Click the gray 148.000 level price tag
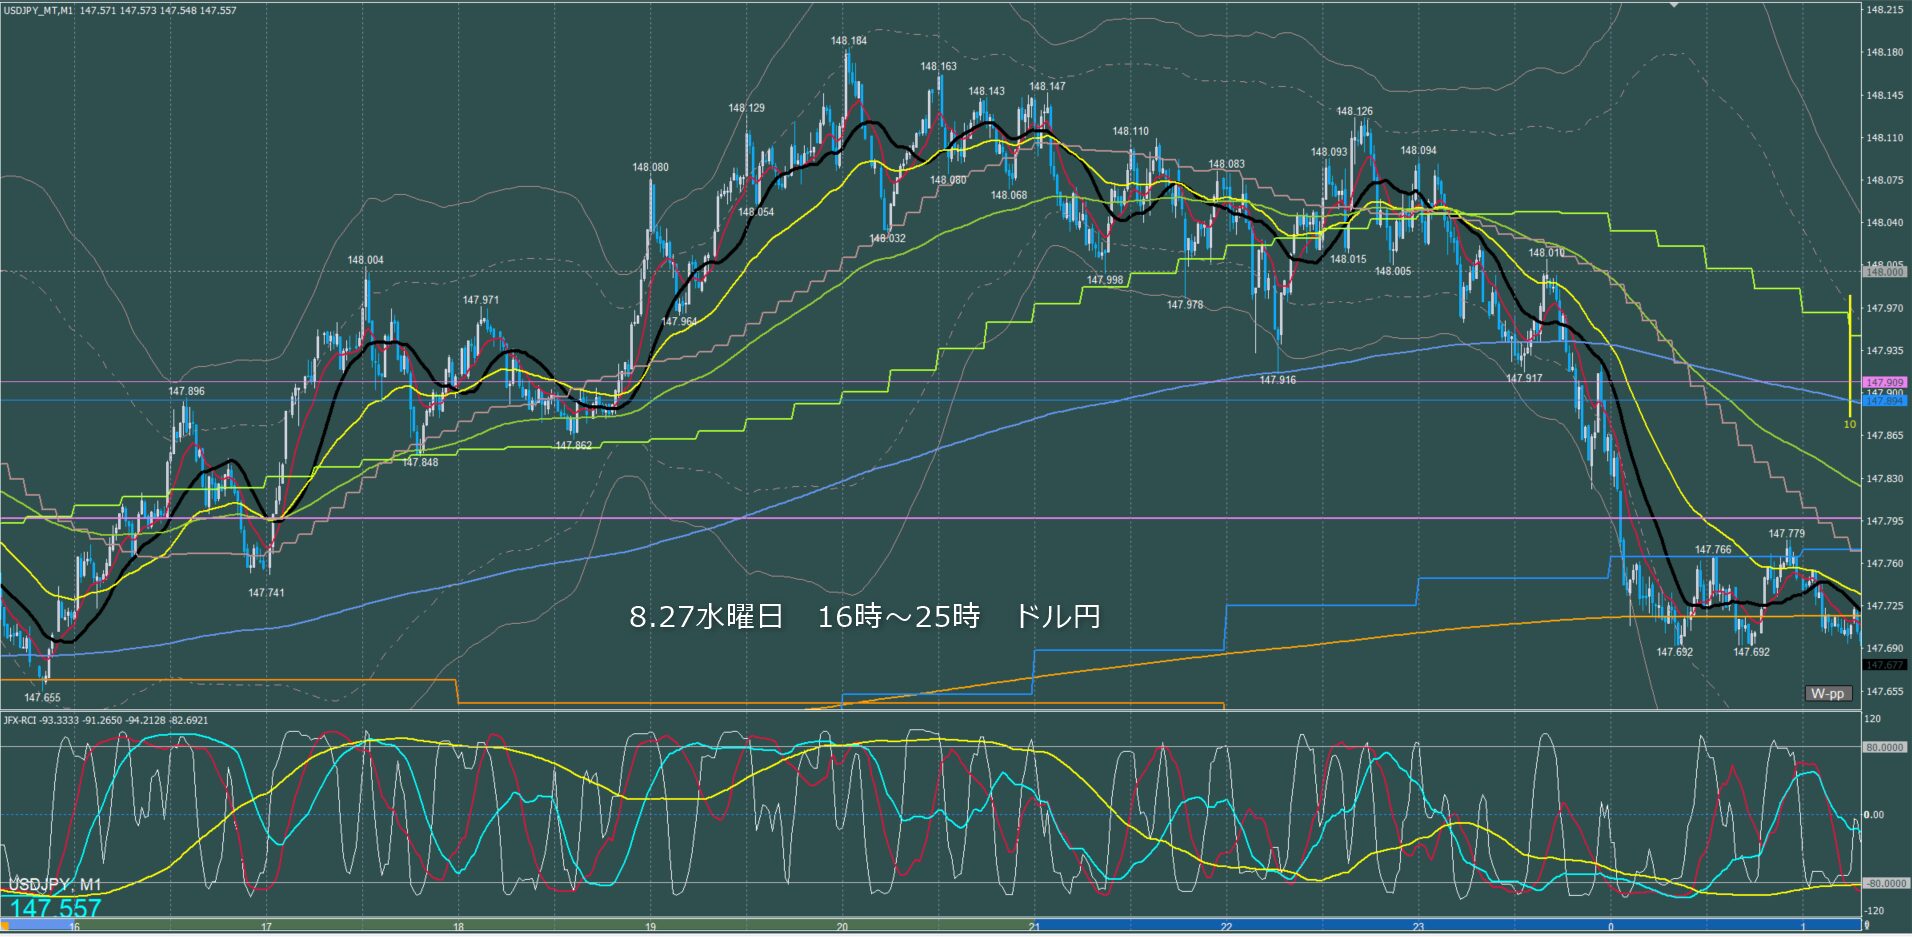The image size is (1912, 937). click(x=1884, y=272)
